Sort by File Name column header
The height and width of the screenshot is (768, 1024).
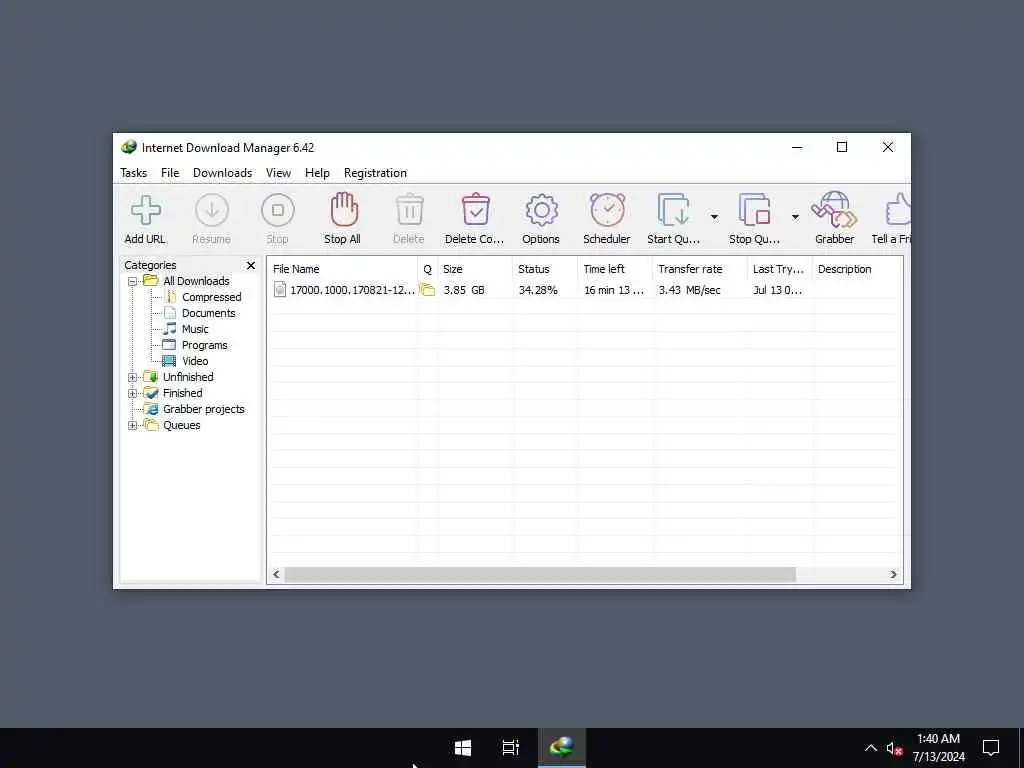click(x=342, y=269)
